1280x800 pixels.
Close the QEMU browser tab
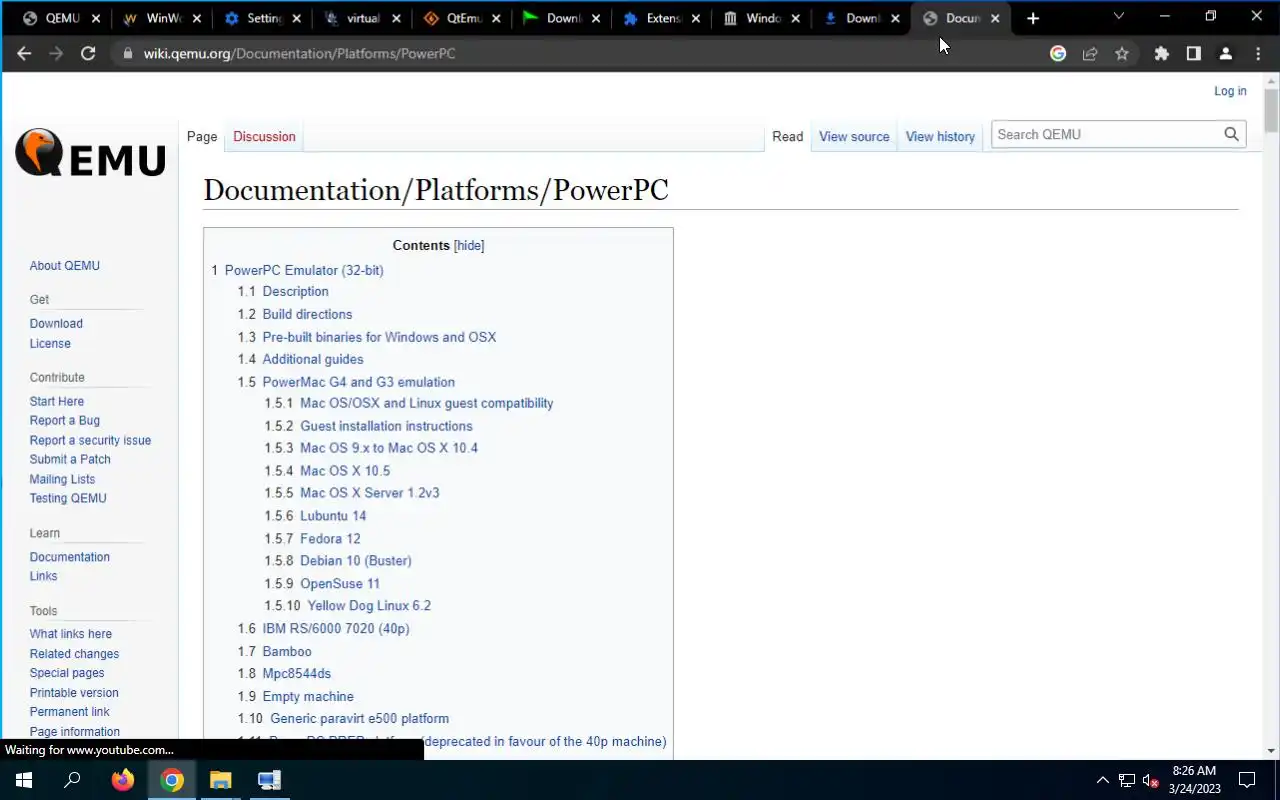pos(95,18)
